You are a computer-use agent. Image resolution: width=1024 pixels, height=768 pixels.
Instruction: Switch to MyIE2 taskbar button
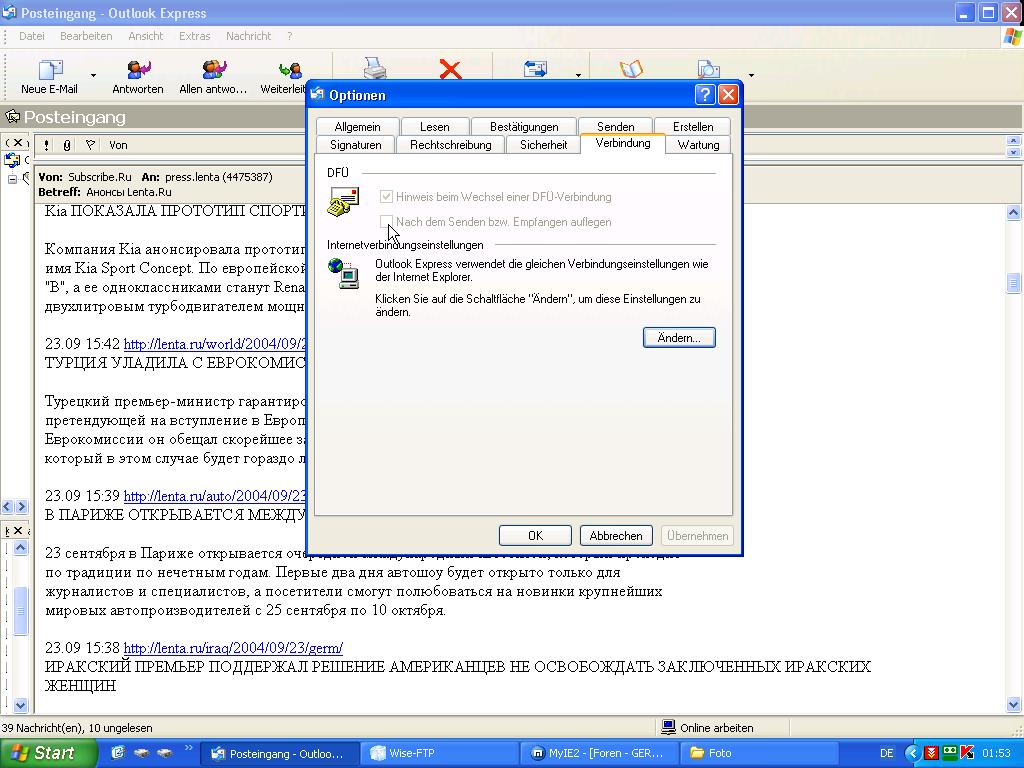[600, 753]
